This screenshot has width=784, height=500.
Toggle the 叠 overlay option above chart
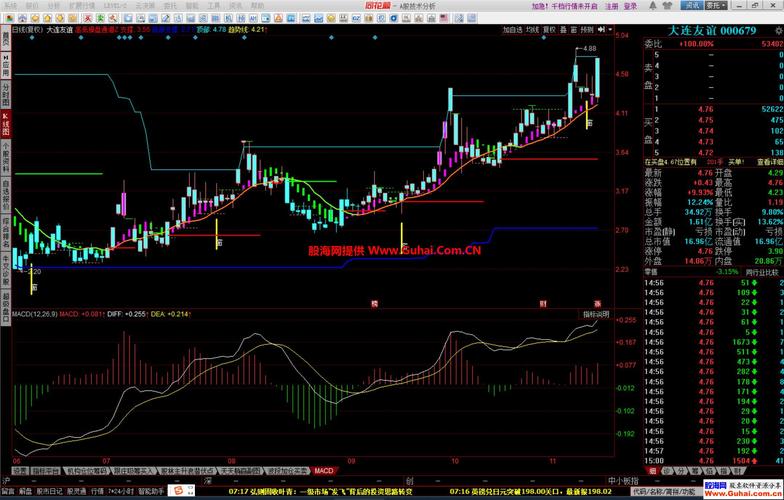(564, 30)
